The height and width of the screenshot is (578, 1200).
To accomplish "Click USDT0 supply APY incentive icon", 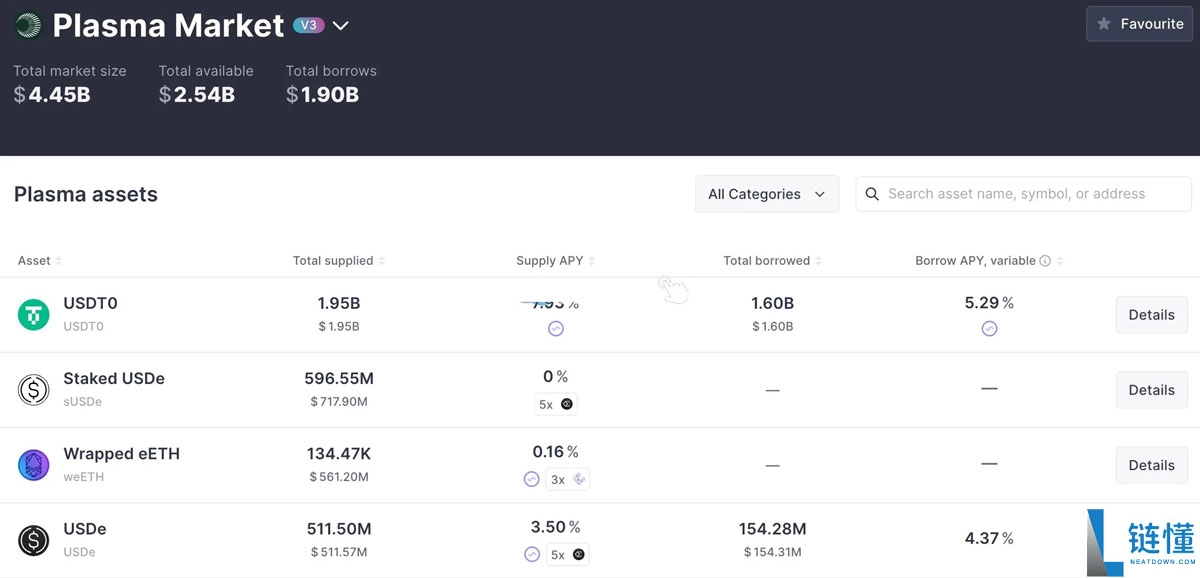I will (556, 328).
